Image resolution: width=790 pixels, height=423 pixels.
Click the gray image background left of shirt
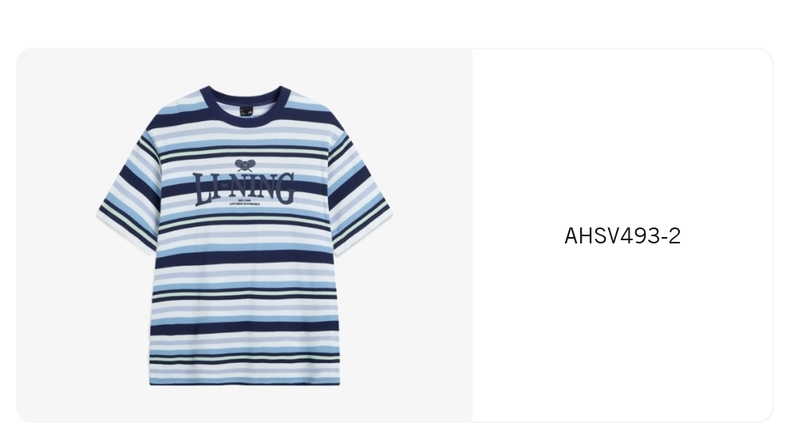coord(55,236)
